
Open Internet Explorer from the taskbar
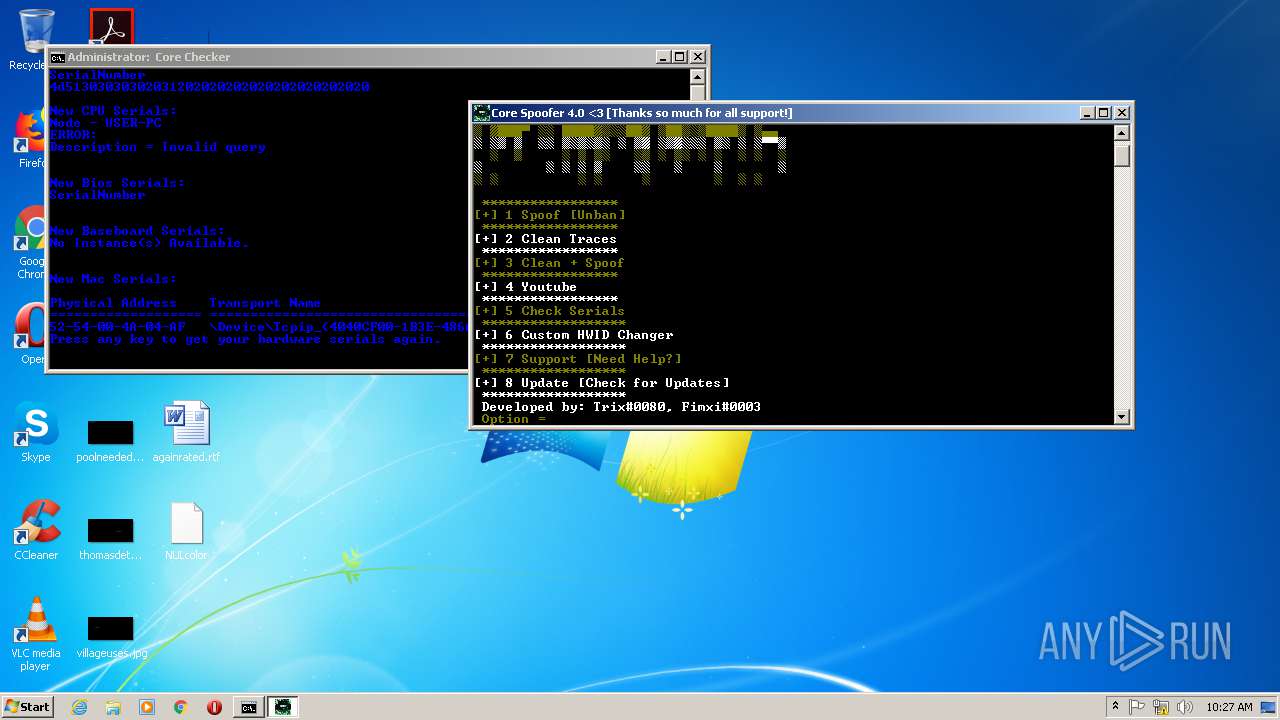(x=79, y=707)
